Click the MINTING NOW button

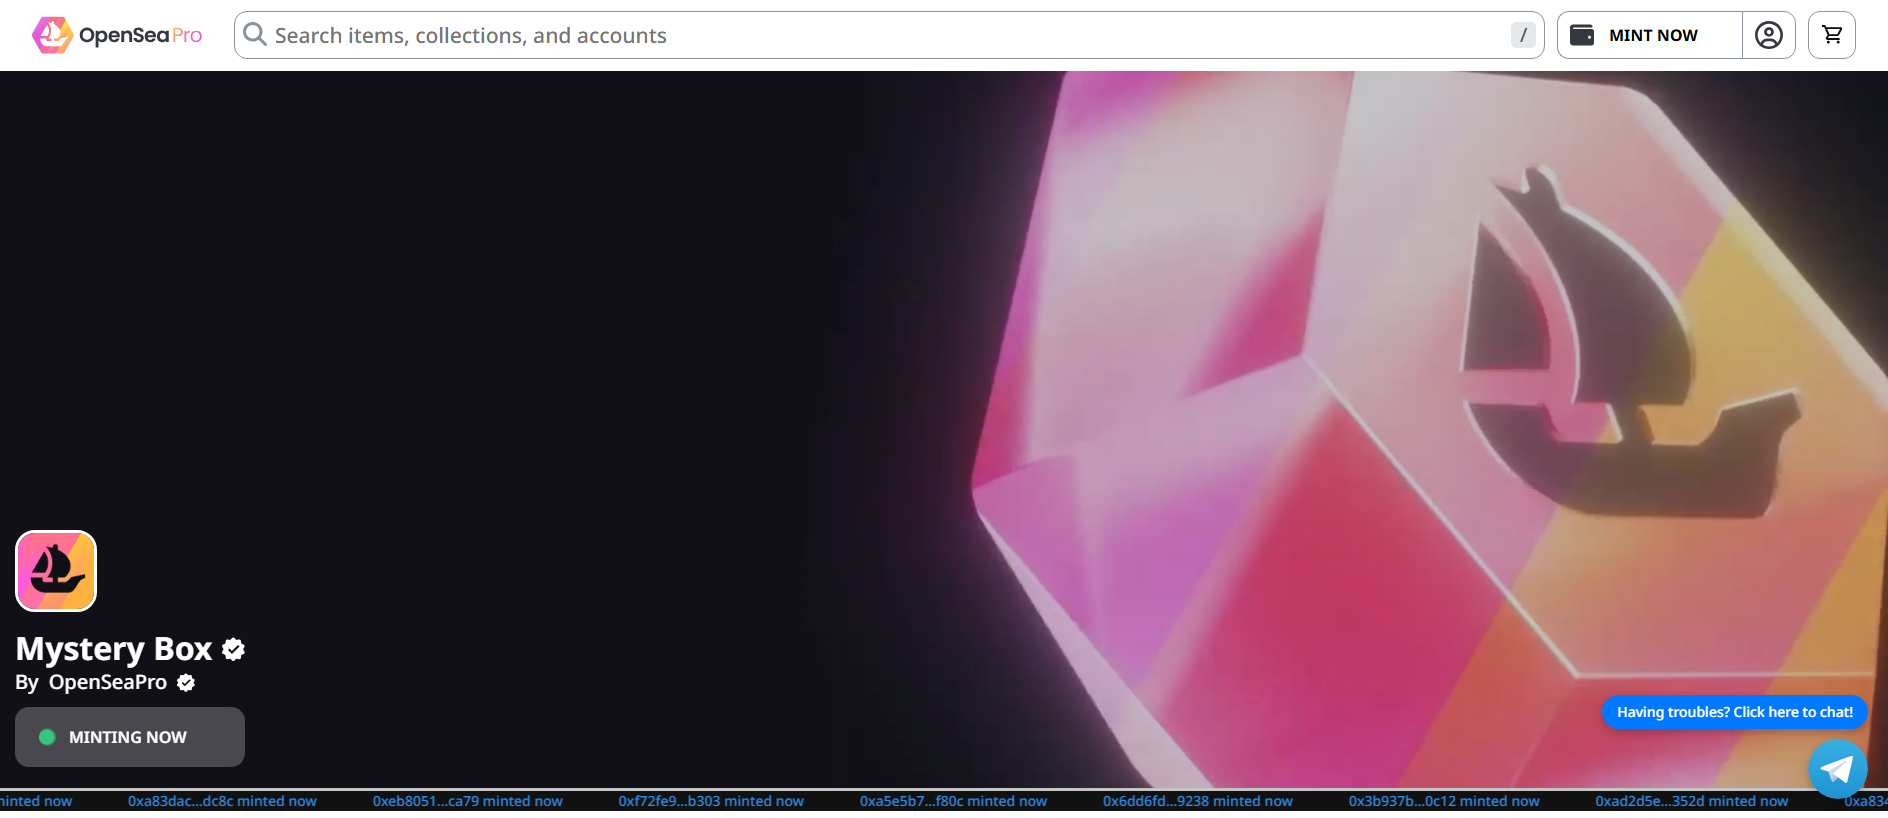click(x=130, y=737)
